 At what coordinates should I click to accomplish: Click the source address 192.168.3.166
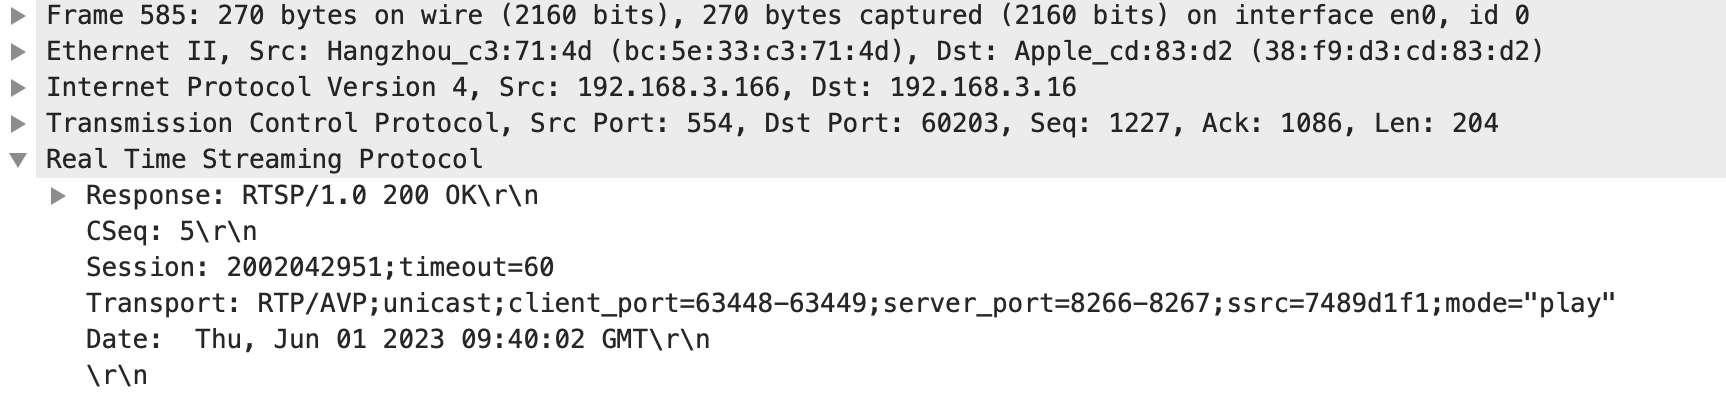coord(677,87)
